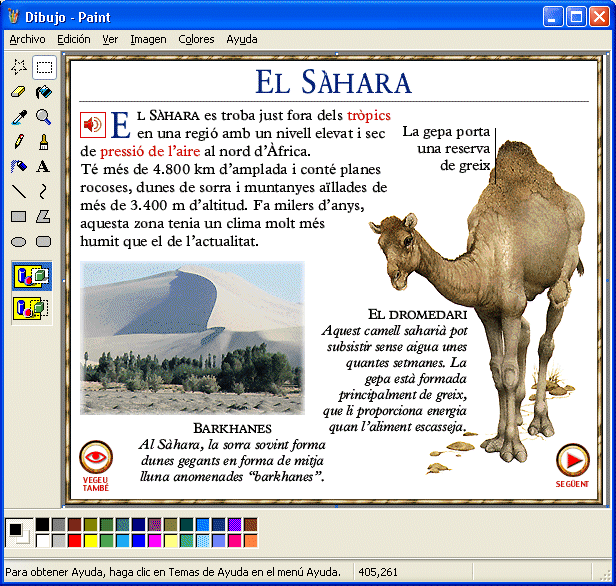Pick the dark gray color swatch
The image size is (616, 586).
(x=59, y=524)
